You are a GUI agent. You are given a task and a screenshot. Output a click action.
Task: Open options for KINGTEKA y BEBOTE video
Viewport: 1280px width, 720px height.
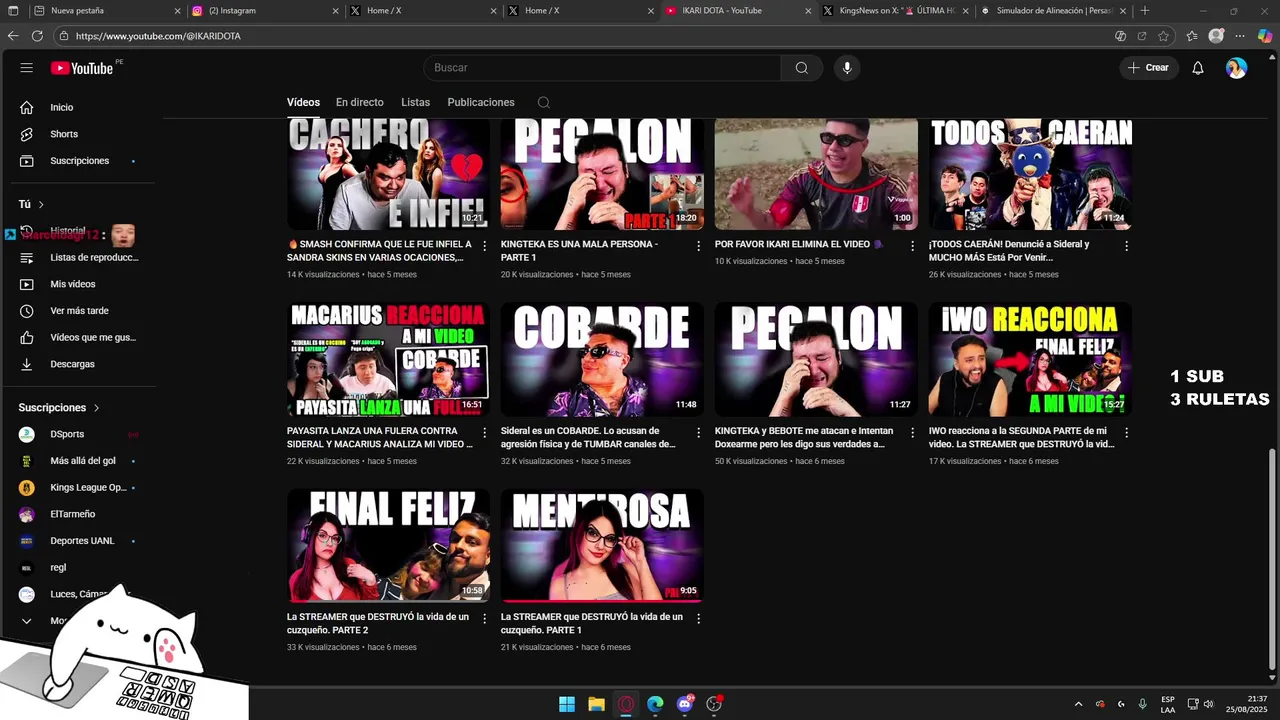(x=912, y=433)
